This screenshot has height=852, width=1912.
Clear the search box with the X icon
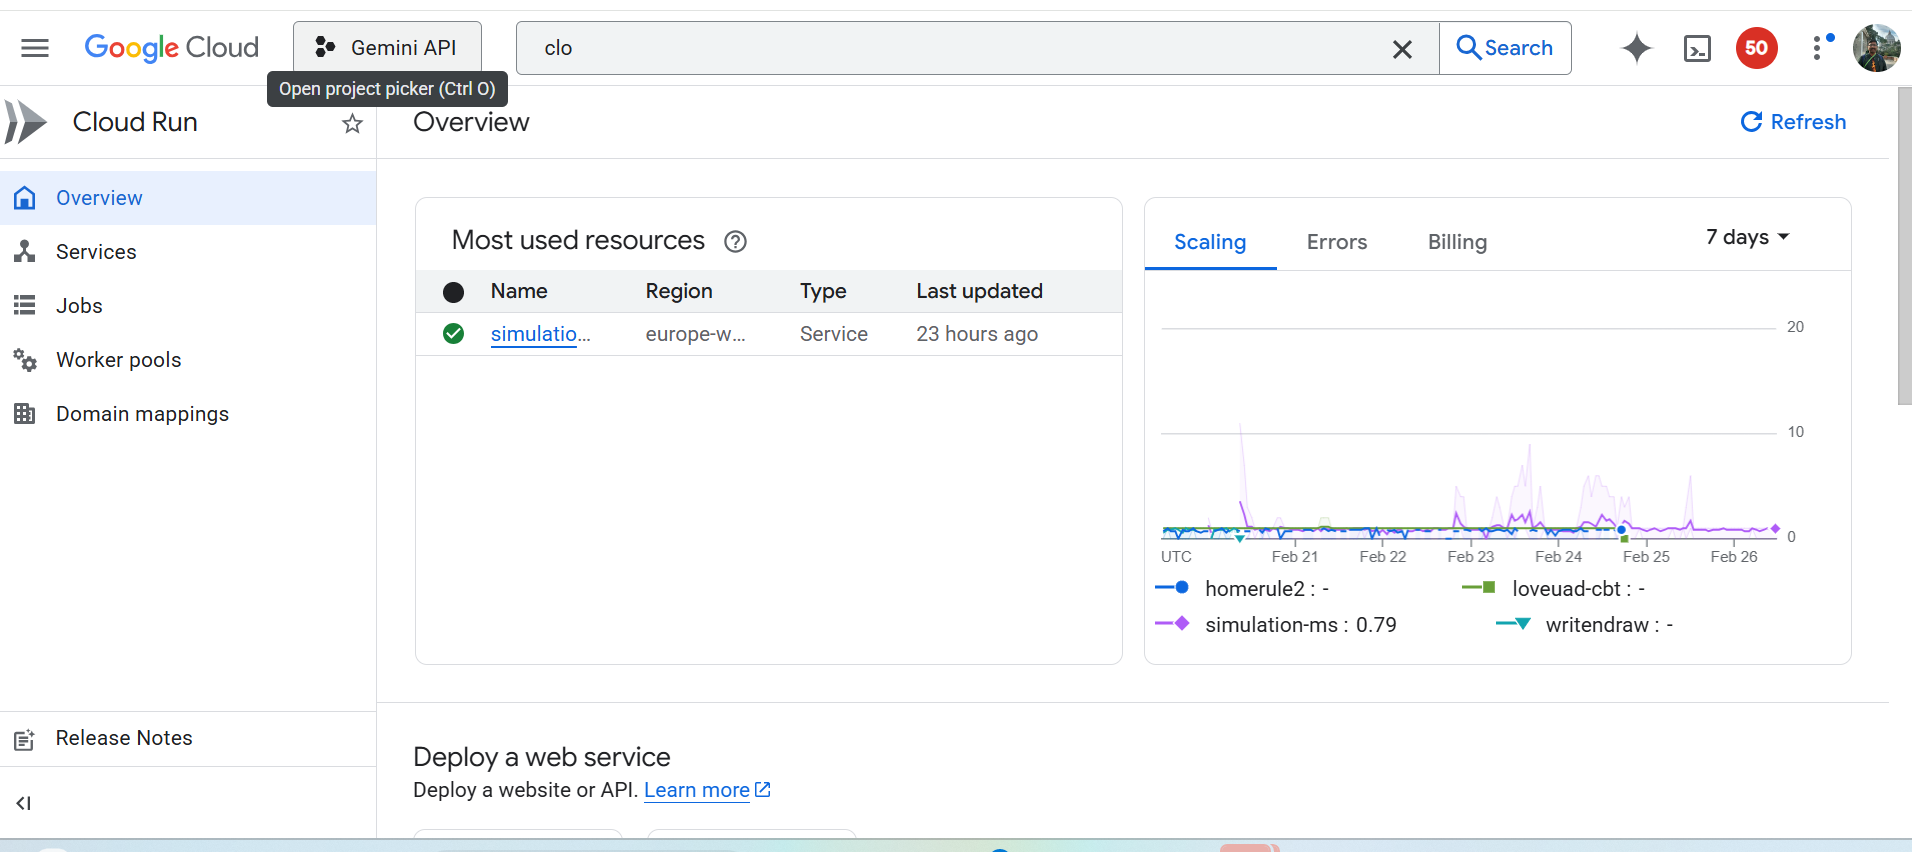point(1402,49)
